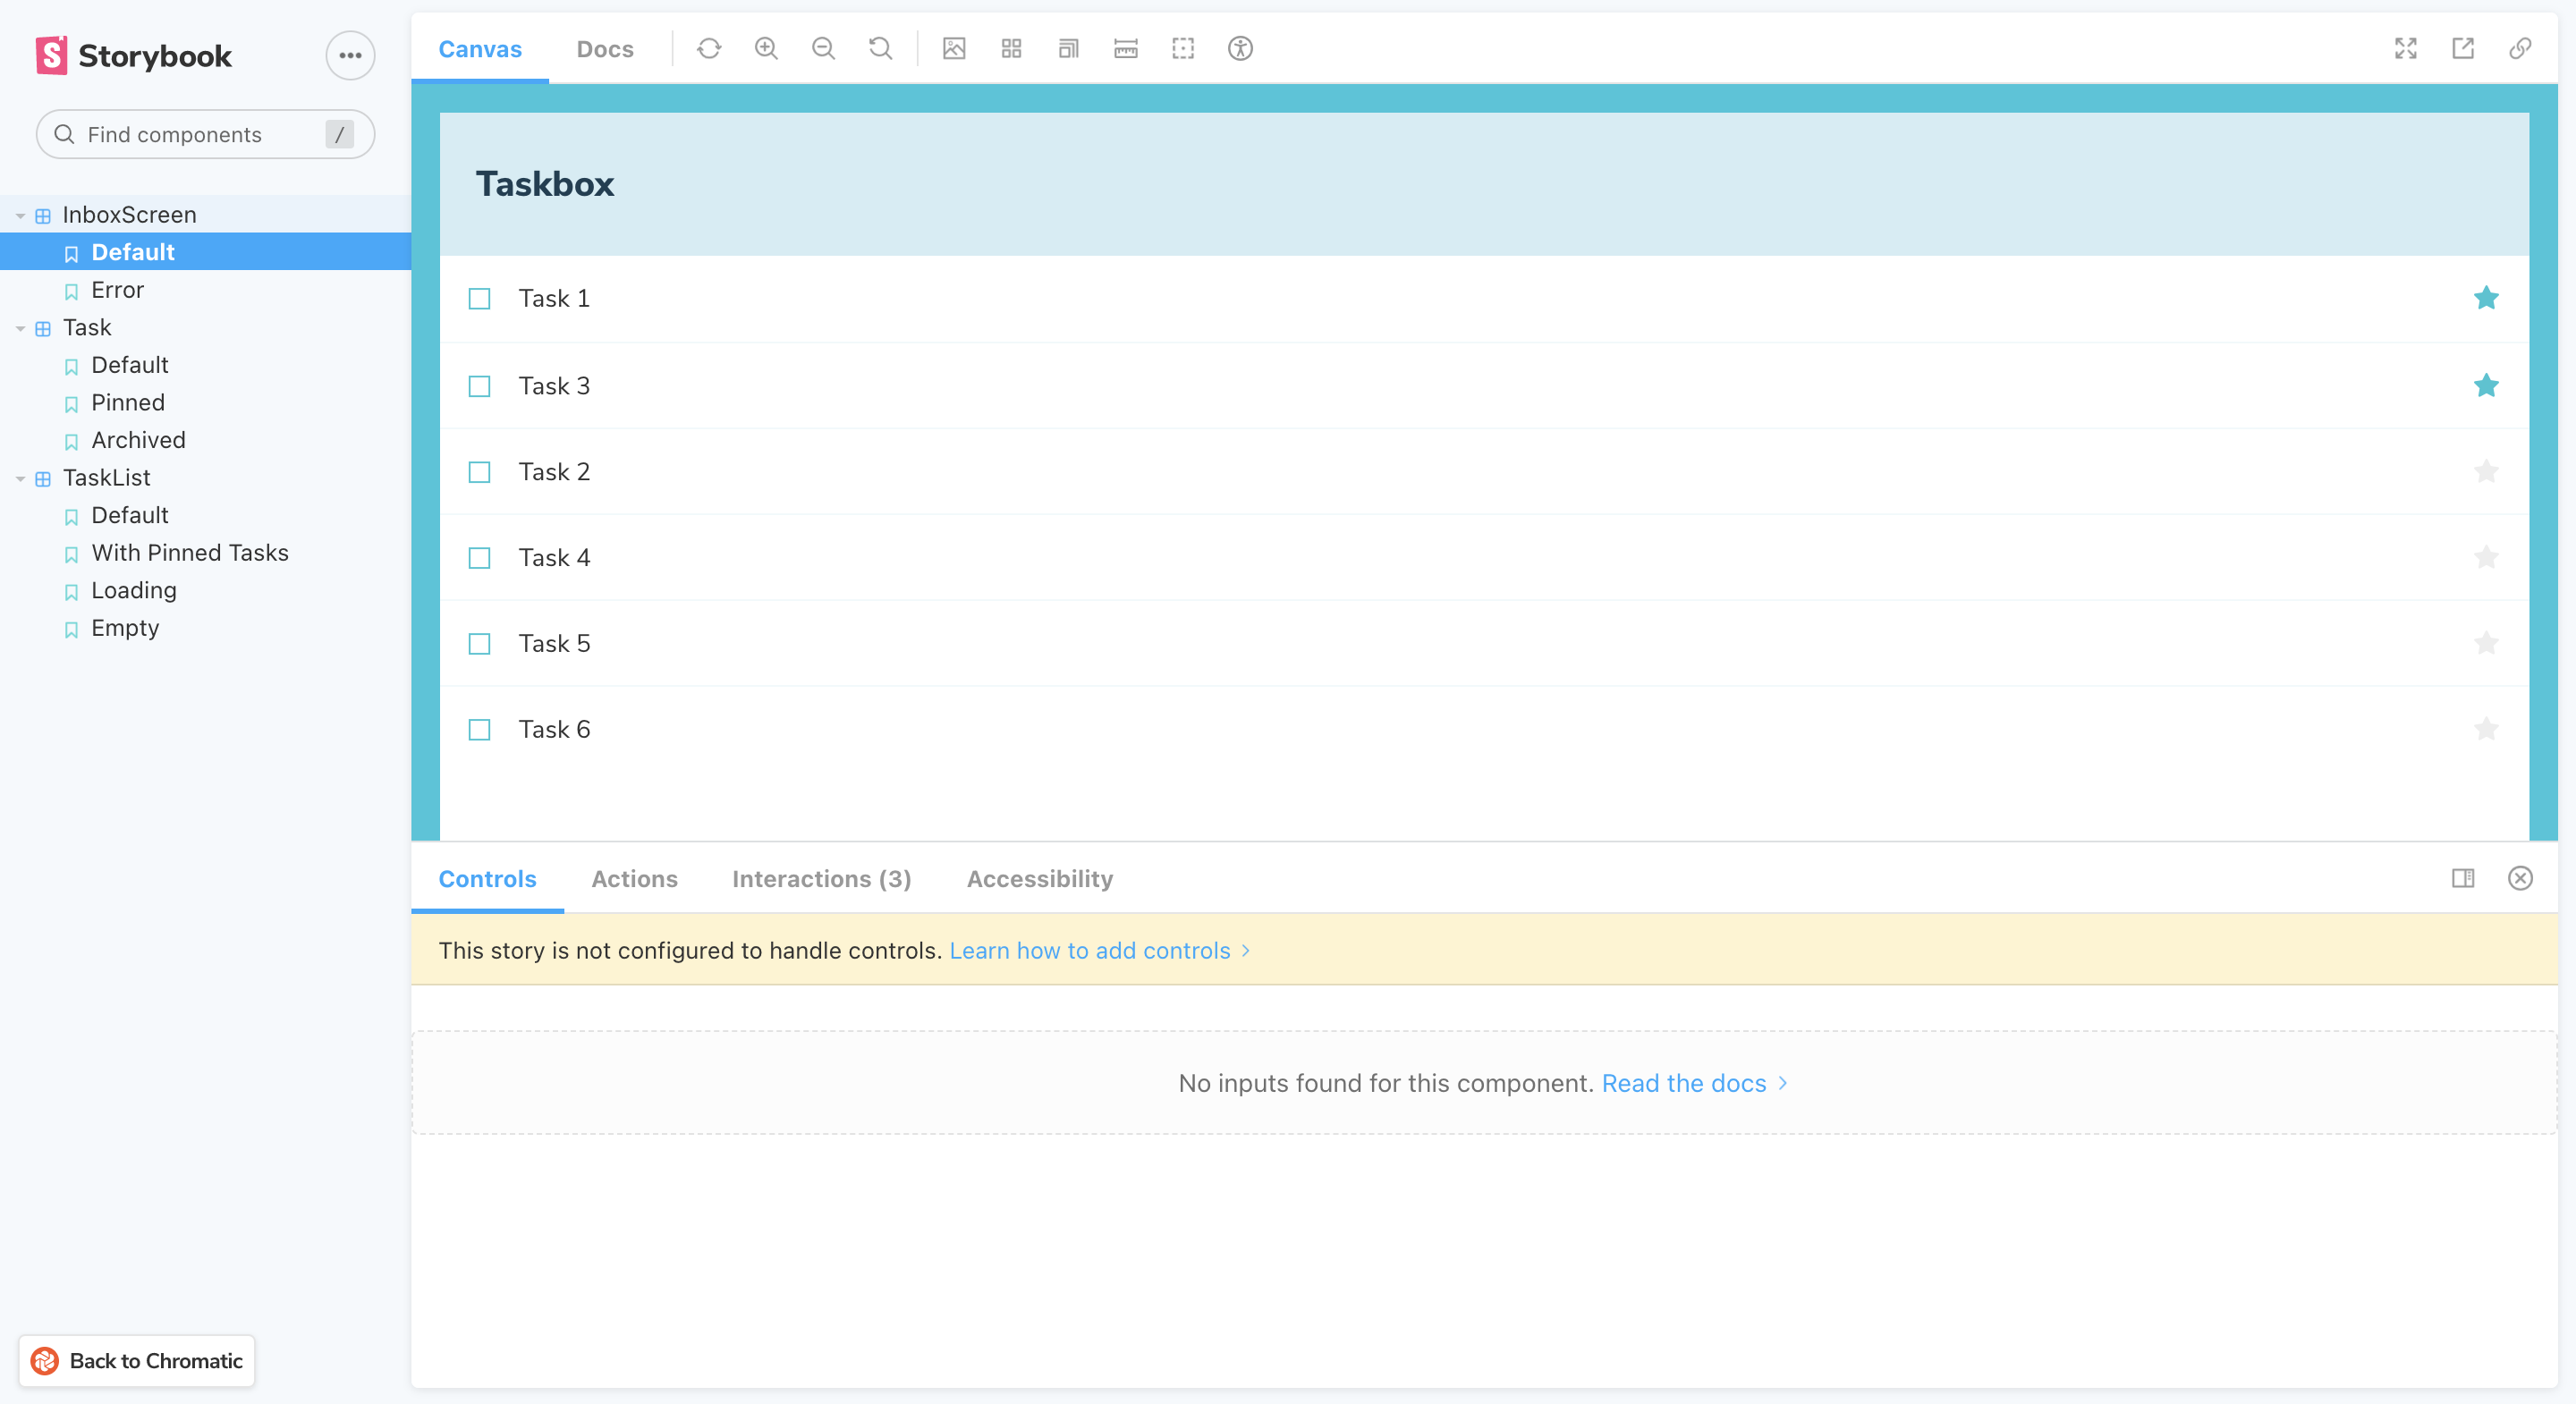Click the remount component reload icon

[709, 48]
